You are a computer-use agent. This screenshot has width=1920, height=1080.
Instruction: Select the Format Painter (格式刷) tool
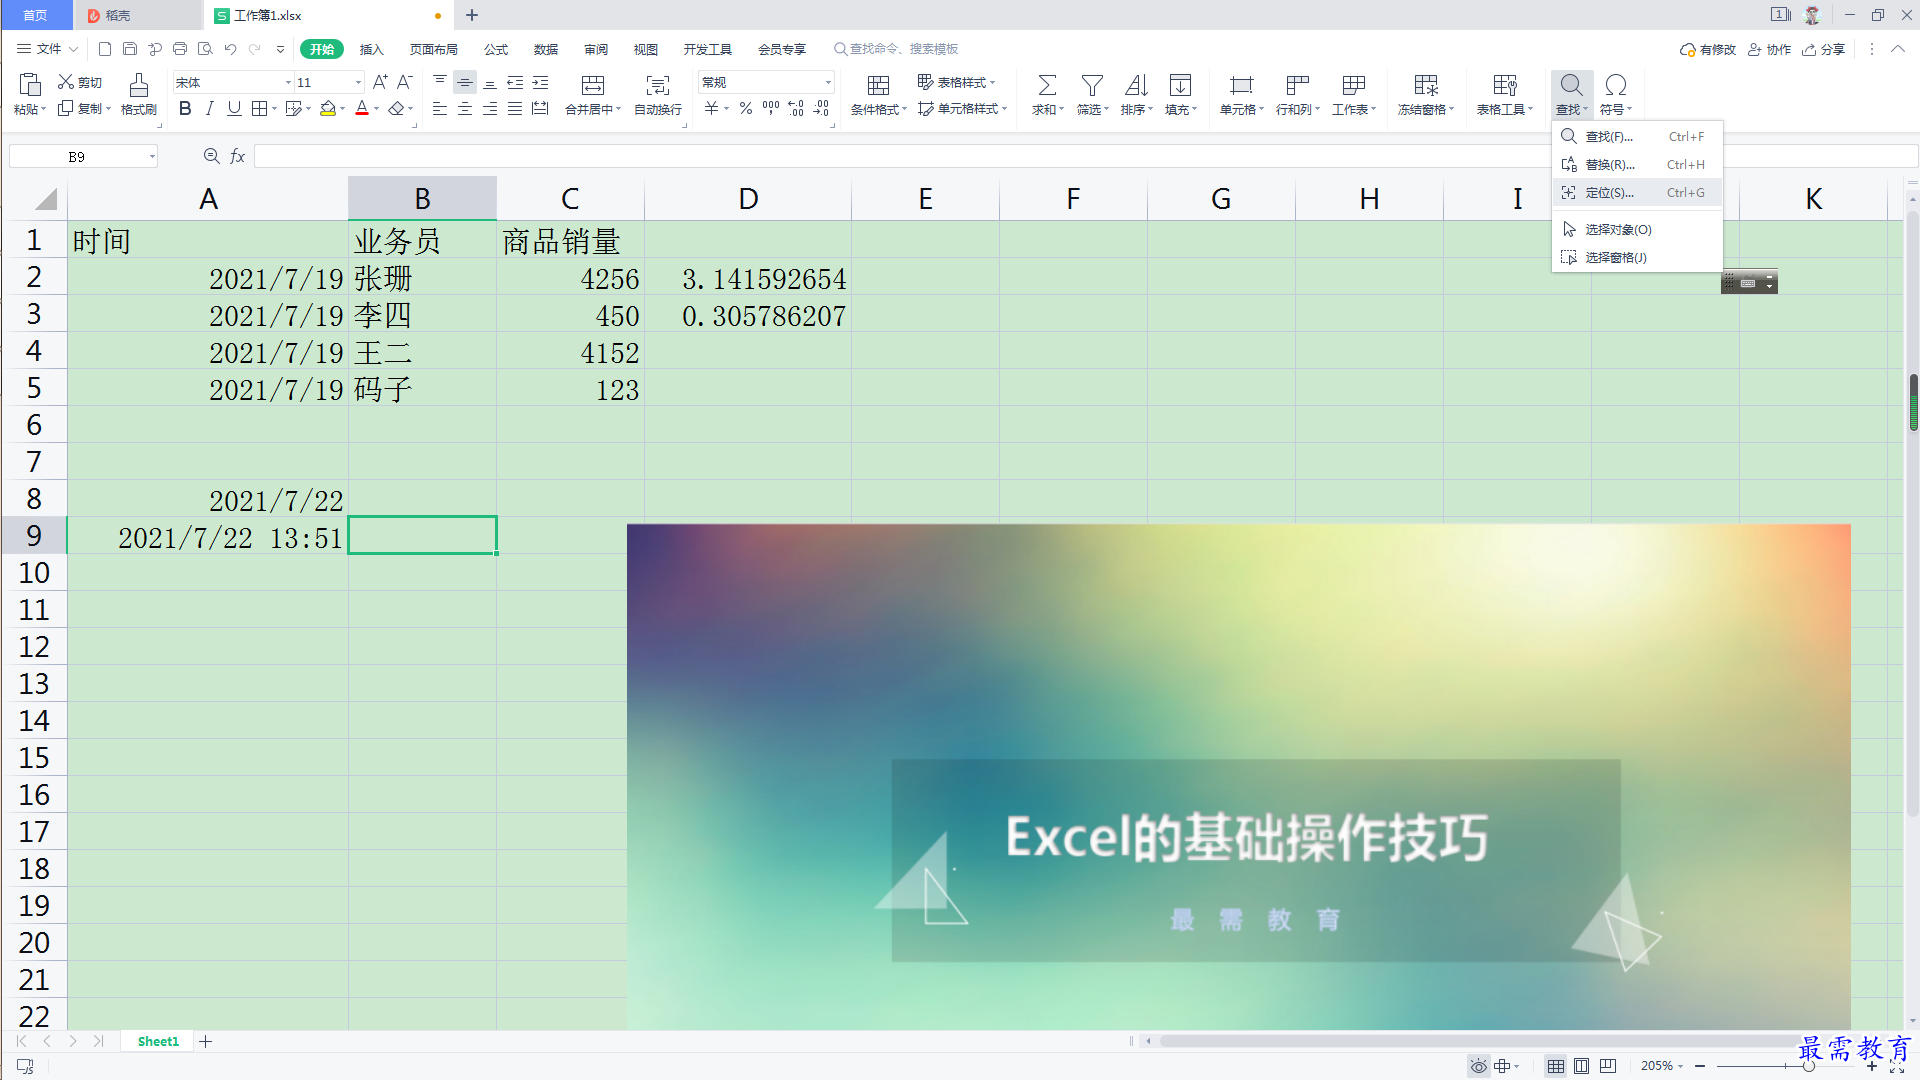pos(139,94)
